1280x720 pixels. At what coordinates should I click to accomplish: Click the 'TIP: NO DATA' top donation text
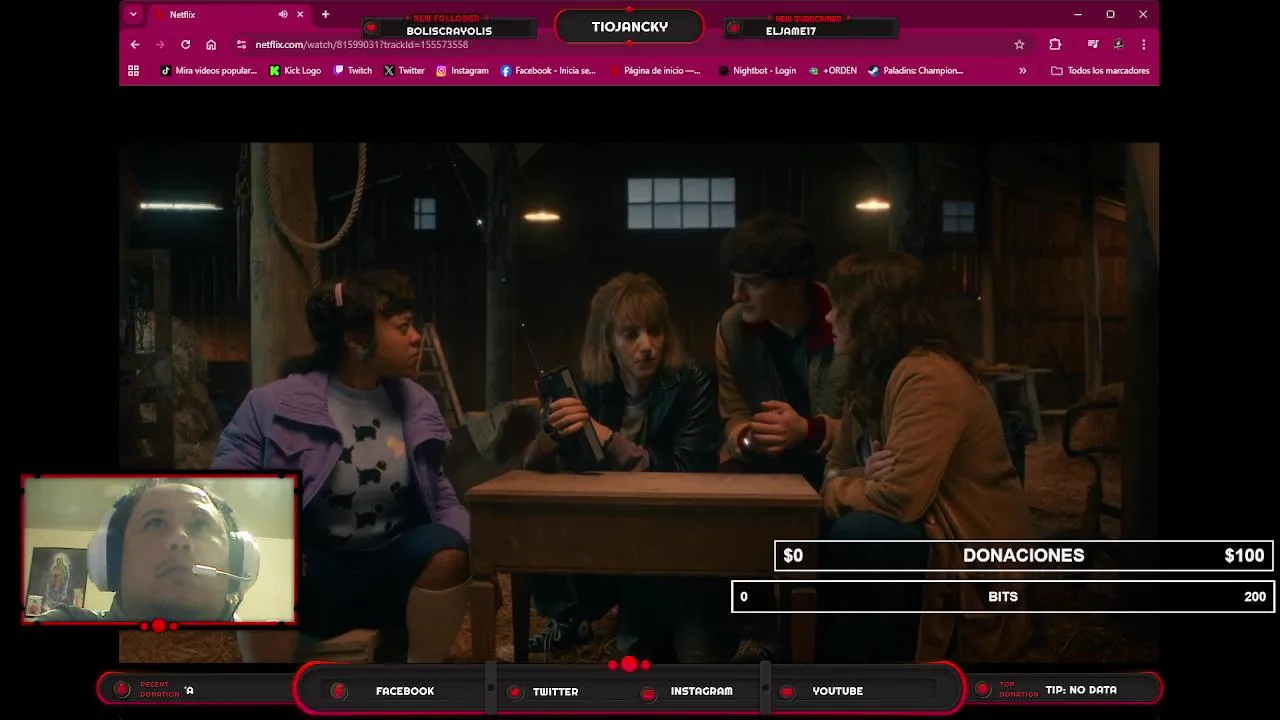coord(1081,690)
